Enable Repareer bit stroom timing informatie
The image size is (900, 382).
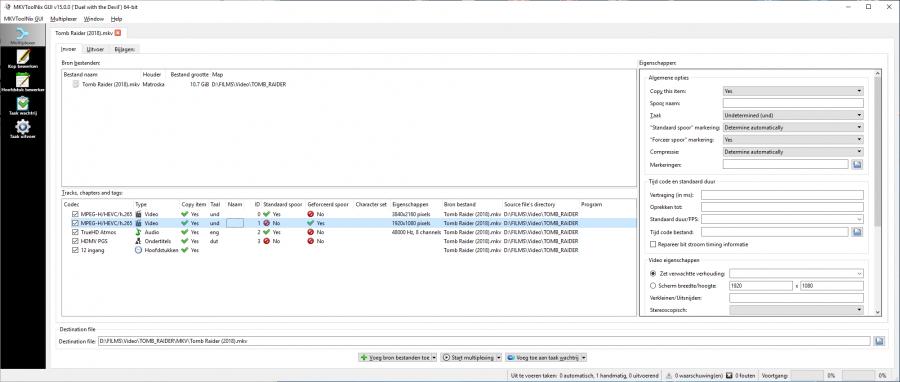coord(653,244)
